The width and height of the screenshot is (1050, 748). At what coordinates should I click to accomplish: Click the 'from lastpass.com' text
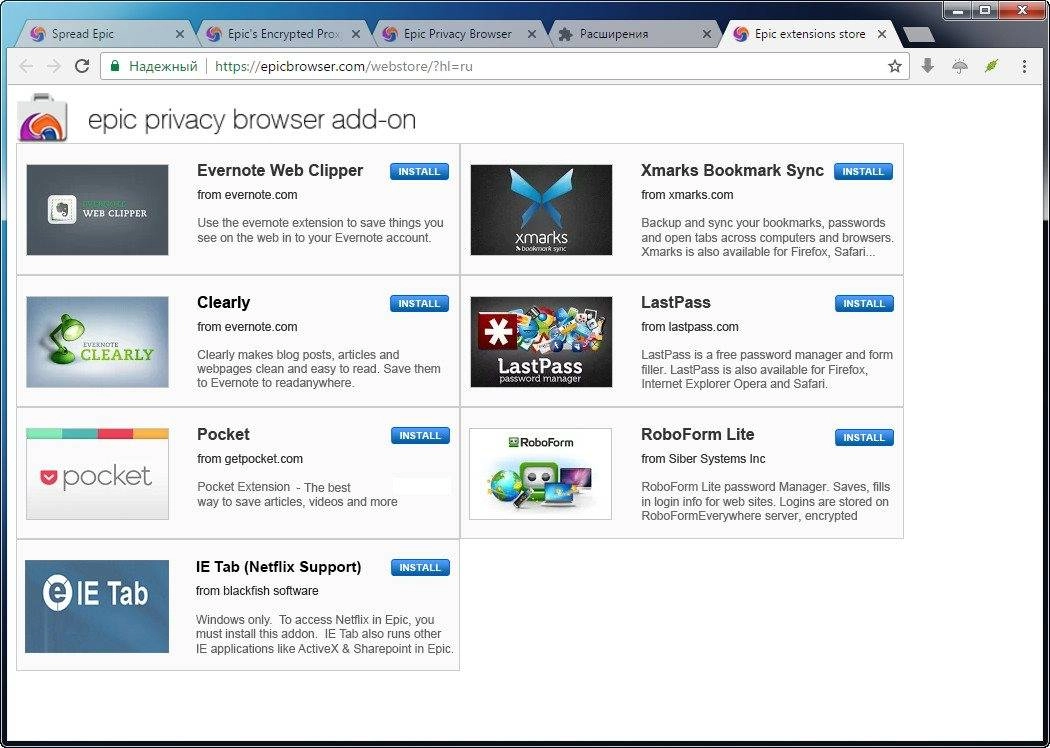click(x=690, y=327)
